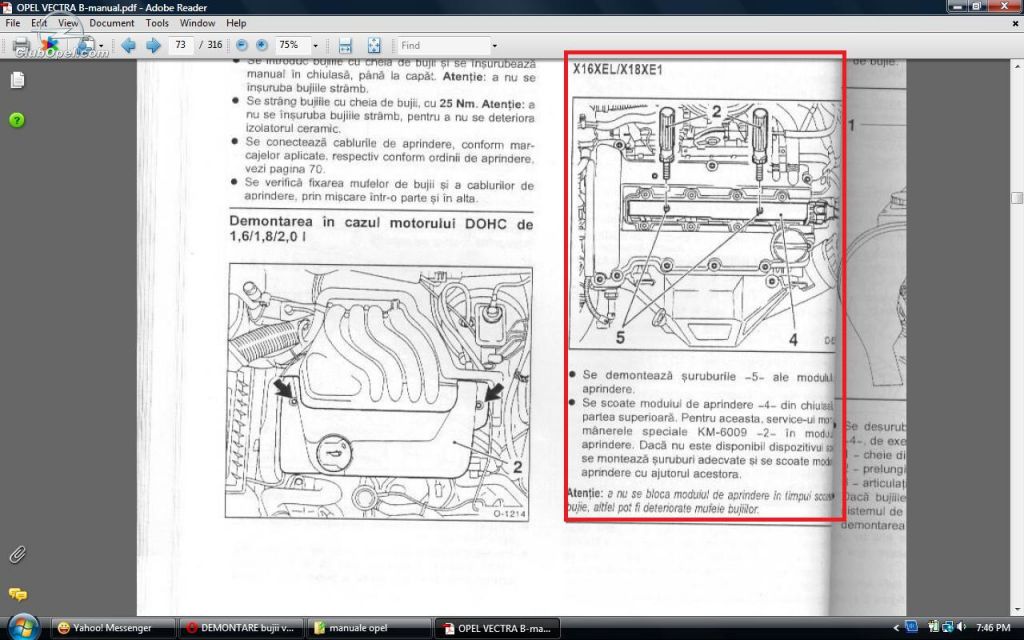Open the Windows Start orb

tap(24, 628)
